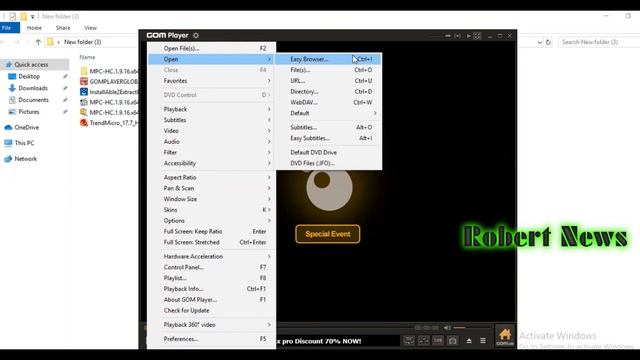Choose Easy Subtitles... from Open submenu
The height and width of the screenshot is (360, 640).
click(x=329, y=138)
